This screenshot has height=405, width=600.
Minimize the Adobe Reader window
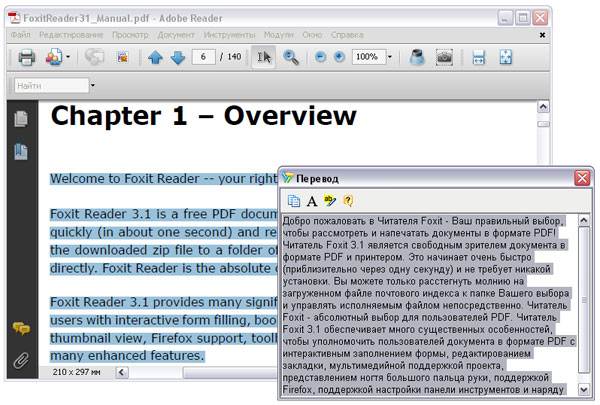point(505,18)
